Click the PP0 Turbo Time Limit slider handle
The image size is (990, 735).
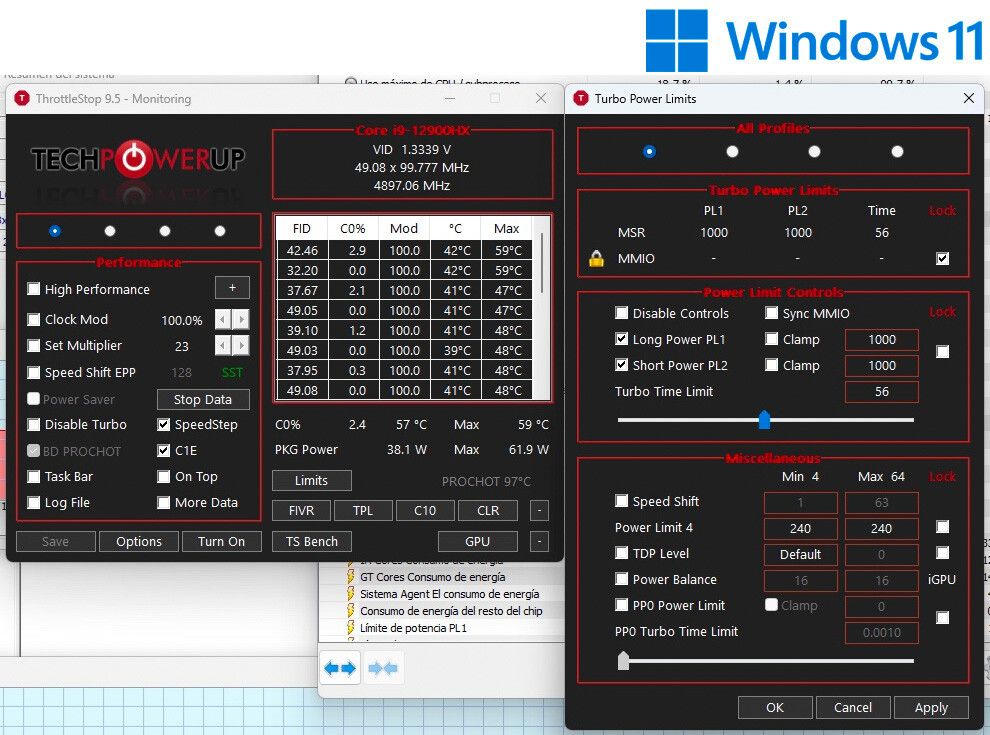[623, 660]
